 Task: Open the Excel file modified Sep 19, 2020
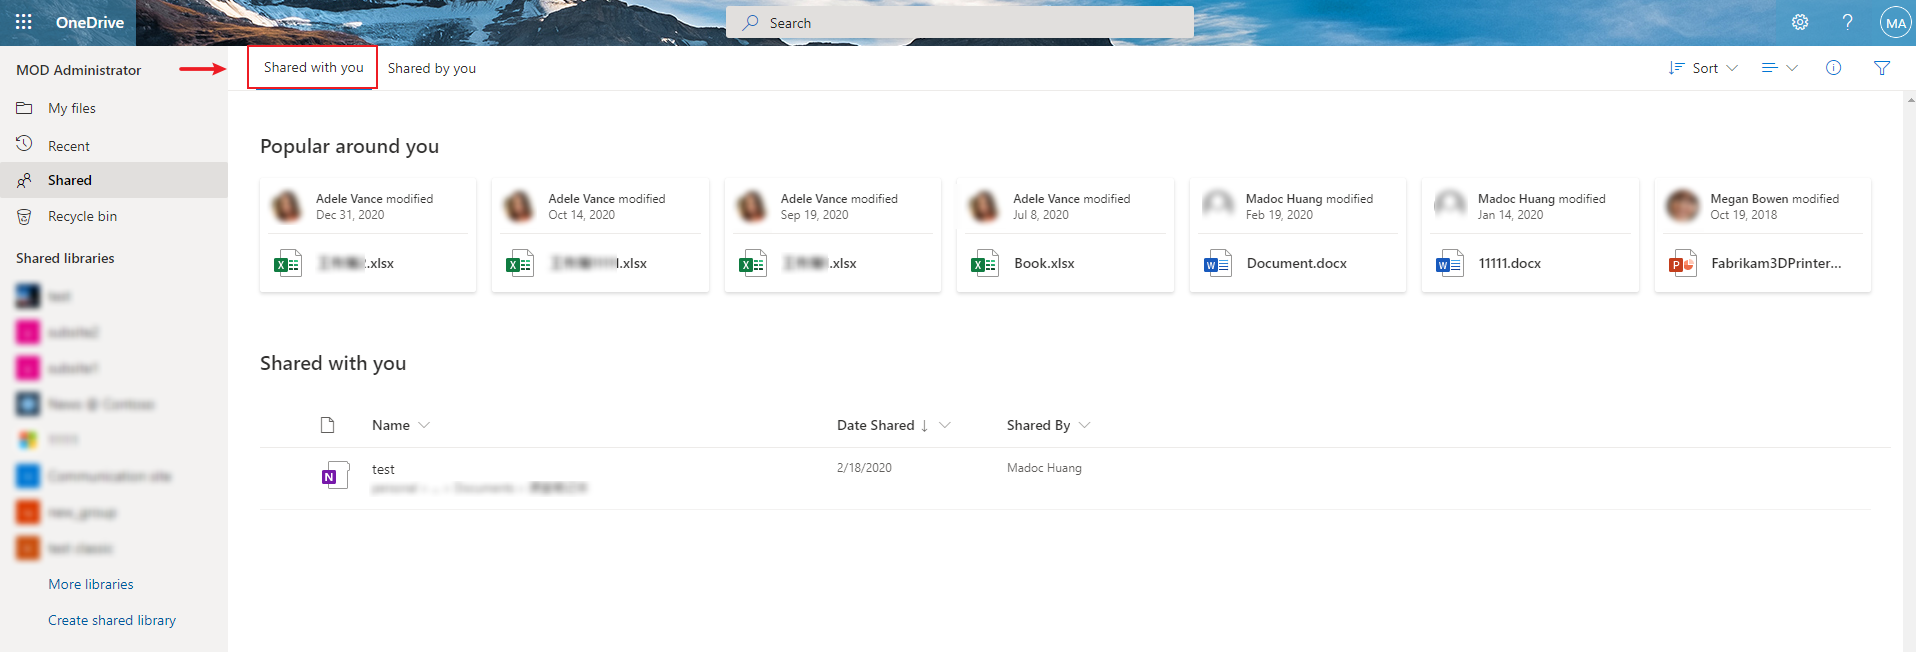833,235
